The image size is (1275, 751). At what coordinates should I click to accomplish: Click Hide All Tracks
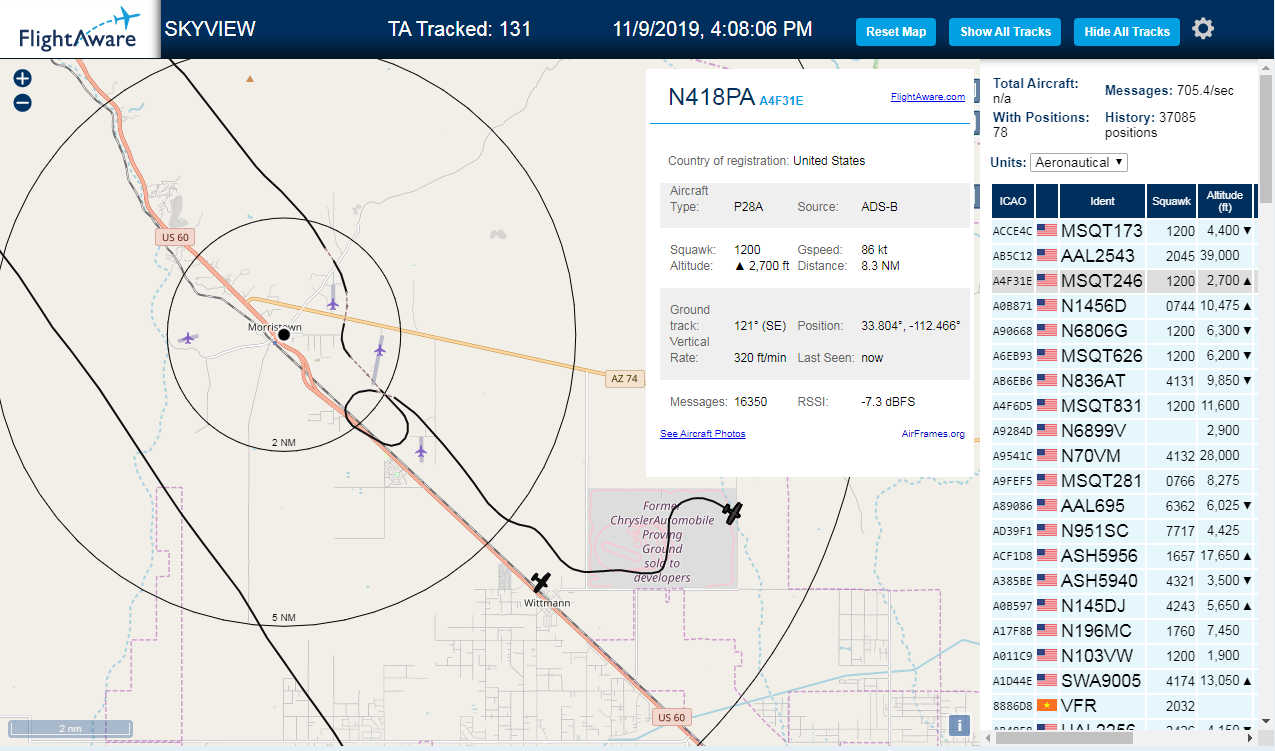1127,32
